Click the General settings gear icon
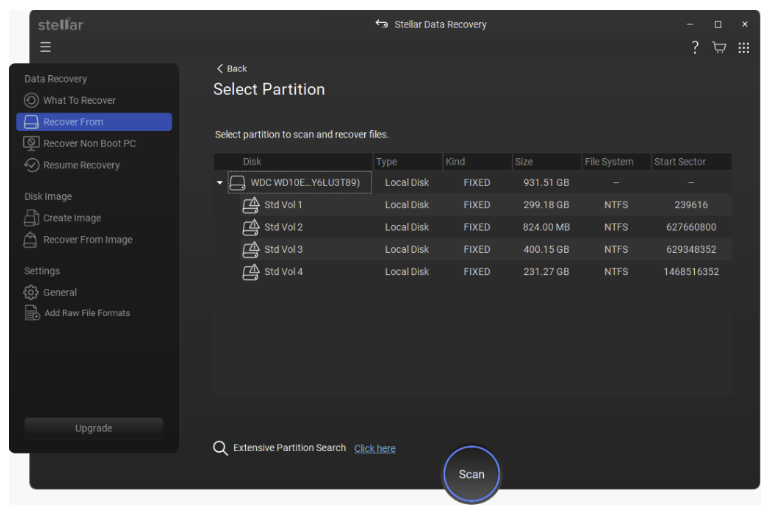Viewport: 770px width, 509px height. pos(31,292)
